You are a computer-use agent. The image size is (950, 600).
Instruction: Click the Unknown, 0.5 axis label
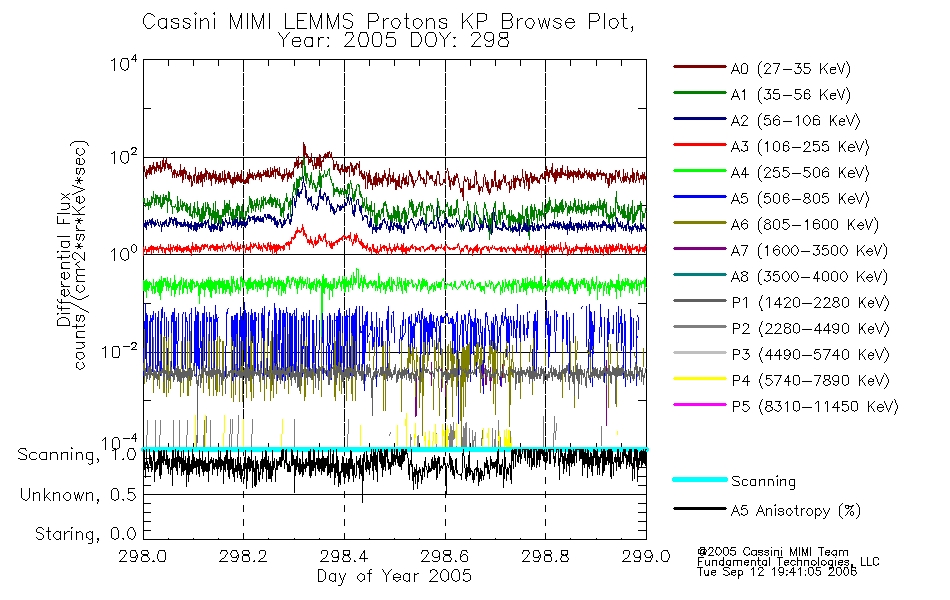point(78,495)
